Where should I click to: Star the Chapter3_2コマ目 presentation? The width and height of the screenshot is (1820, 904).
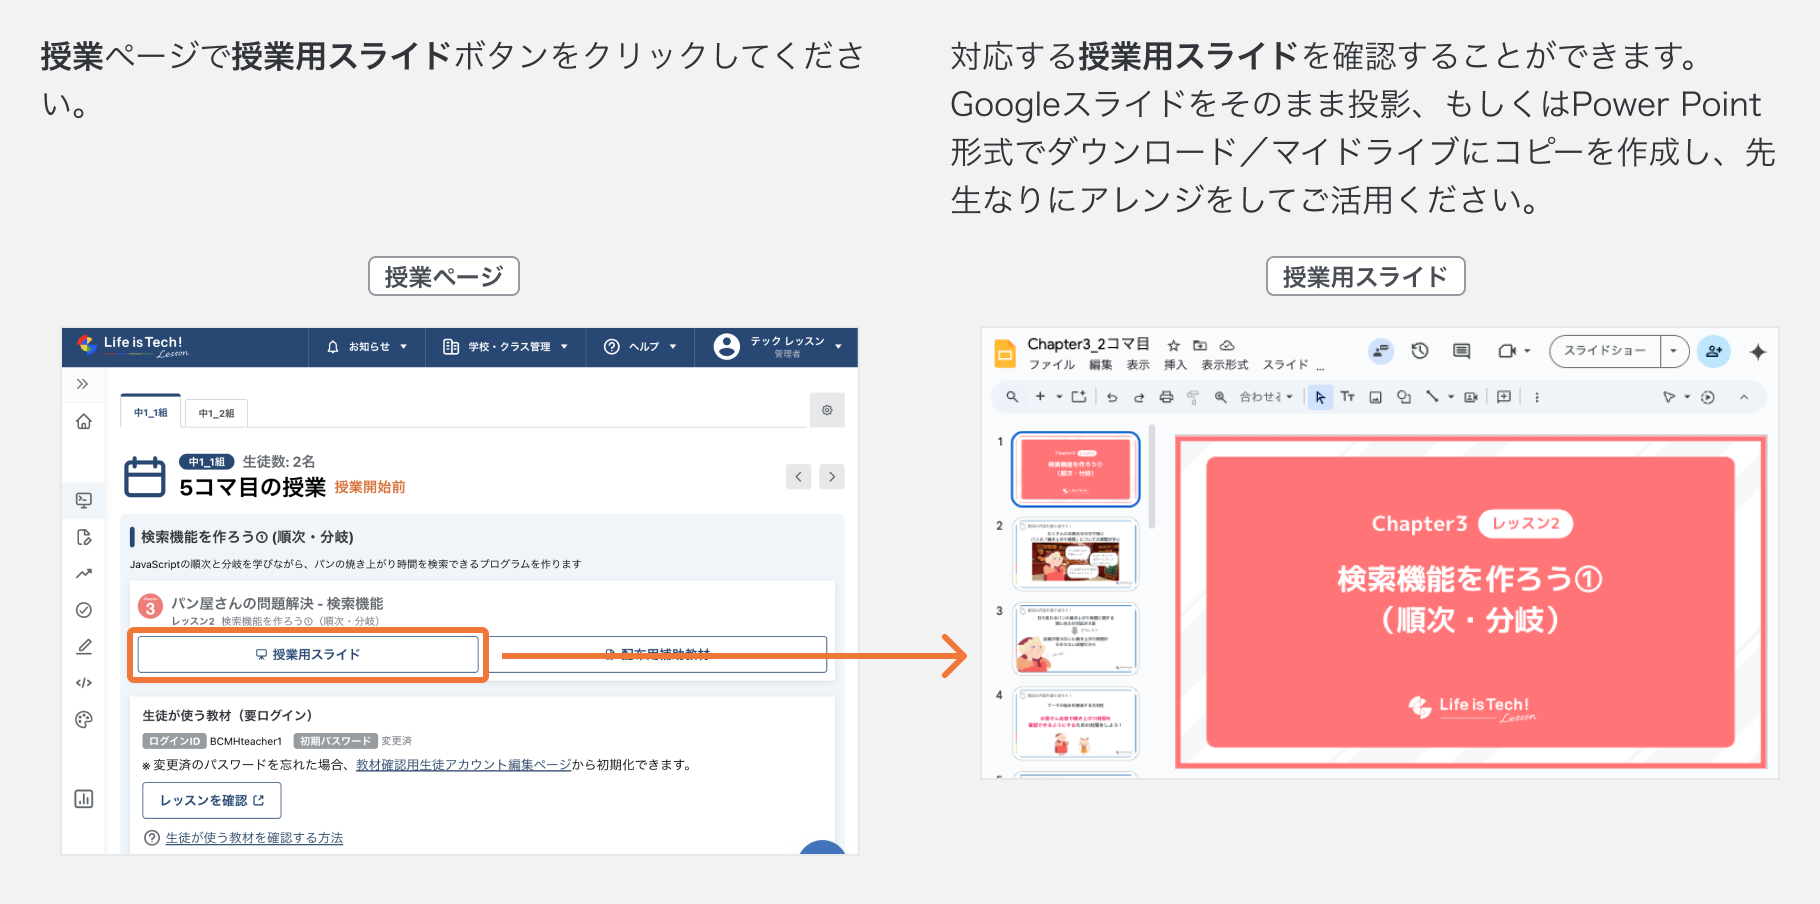click(1174, 345)
